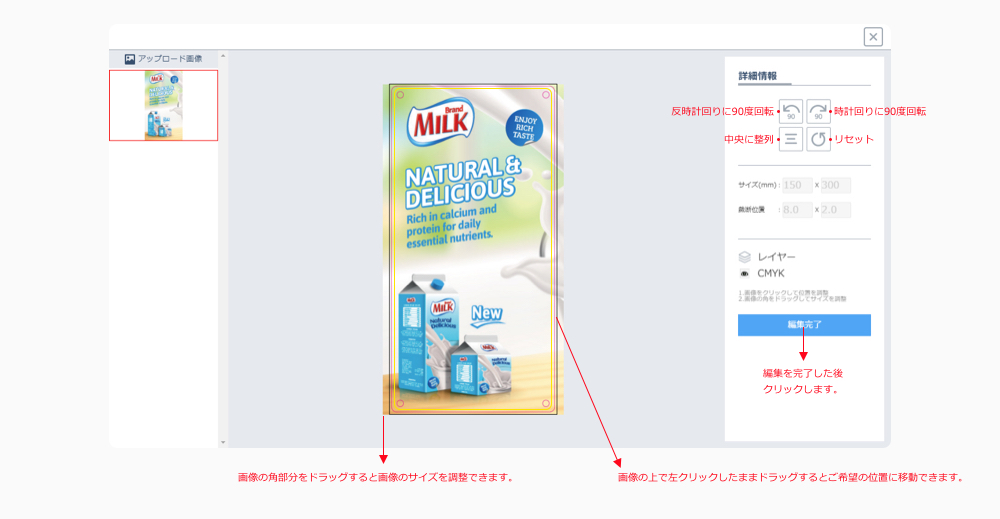This screenshot has height=519, width=1000.
Task: Rotate image 90 degrees counterclockwise
Action: tap(791, 111)
